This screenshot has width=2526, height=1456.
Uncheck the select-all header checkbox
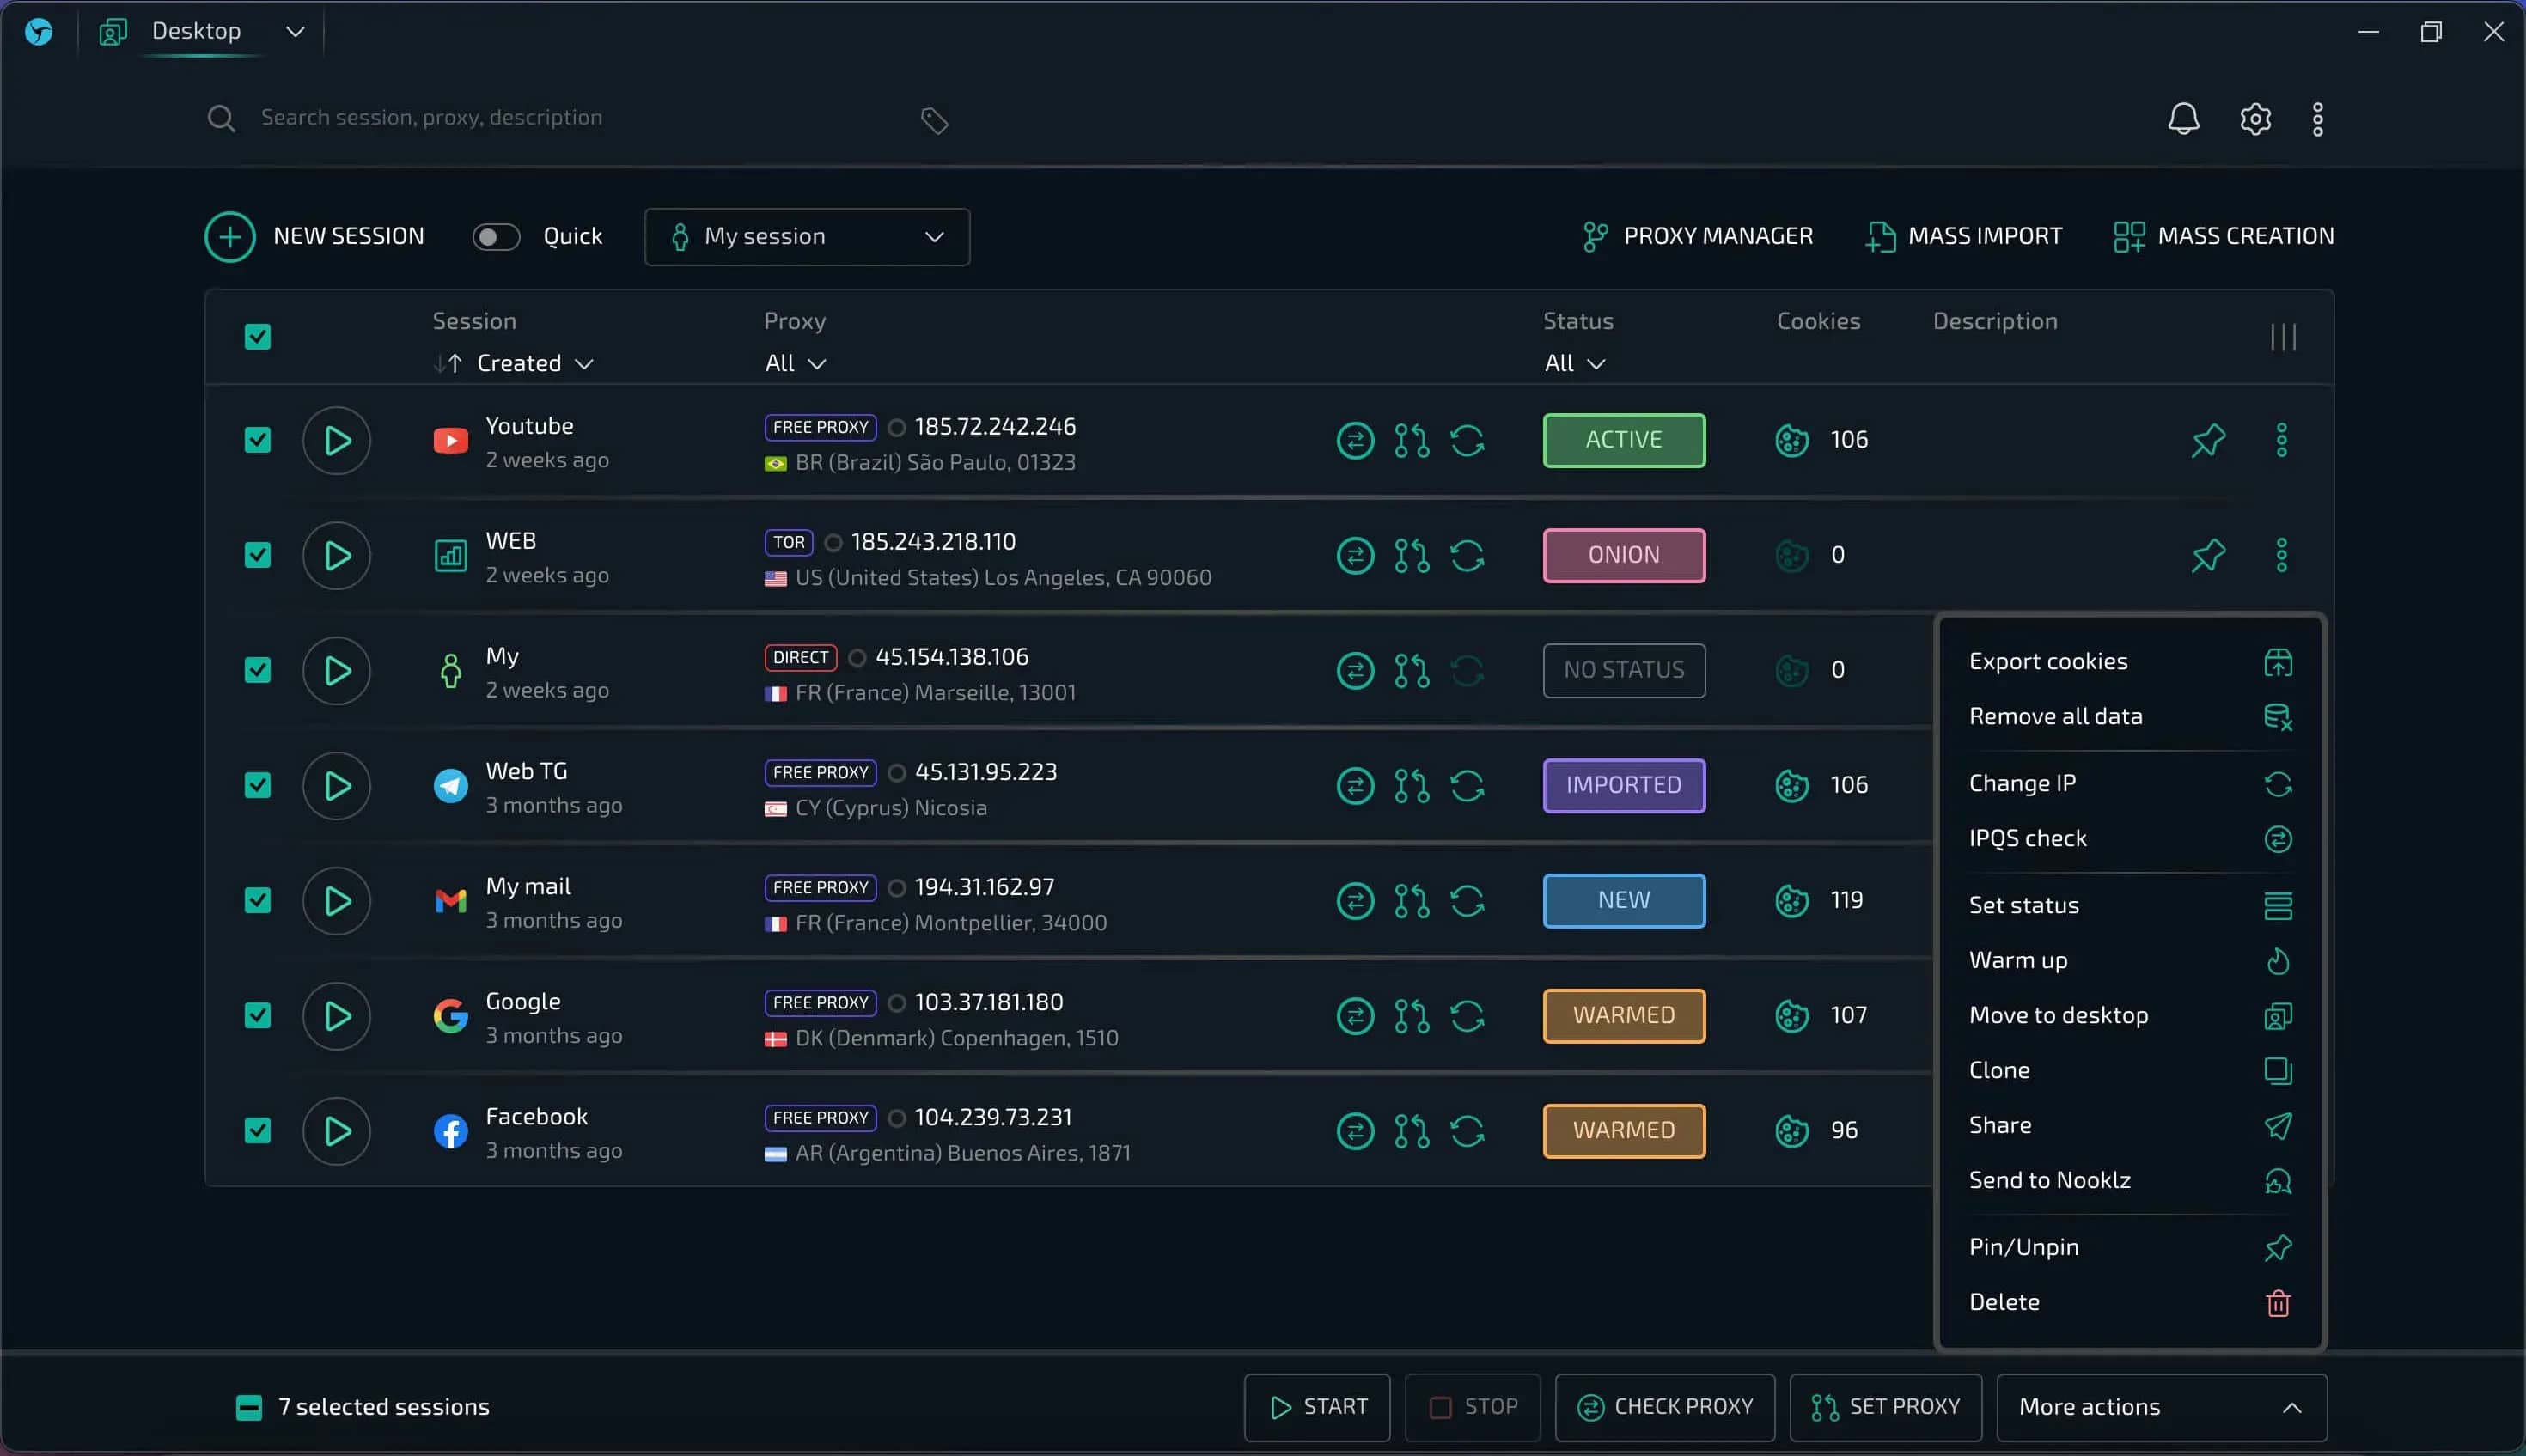(258, 337)
